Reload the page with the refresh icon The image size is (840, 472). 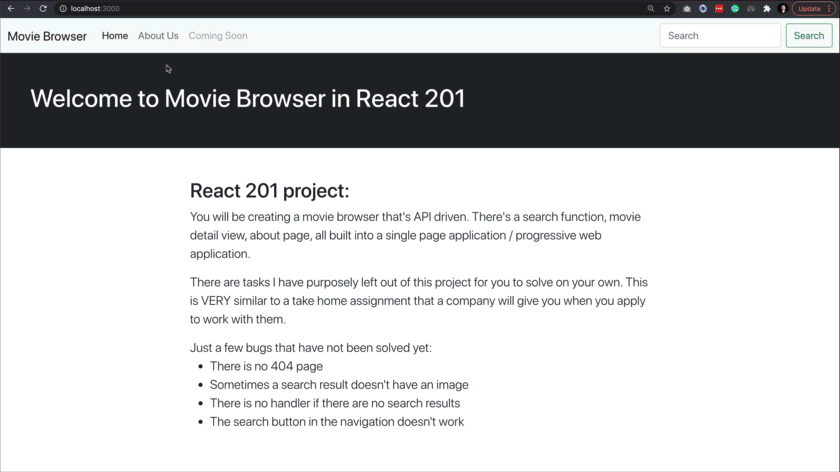coord(43,9)
